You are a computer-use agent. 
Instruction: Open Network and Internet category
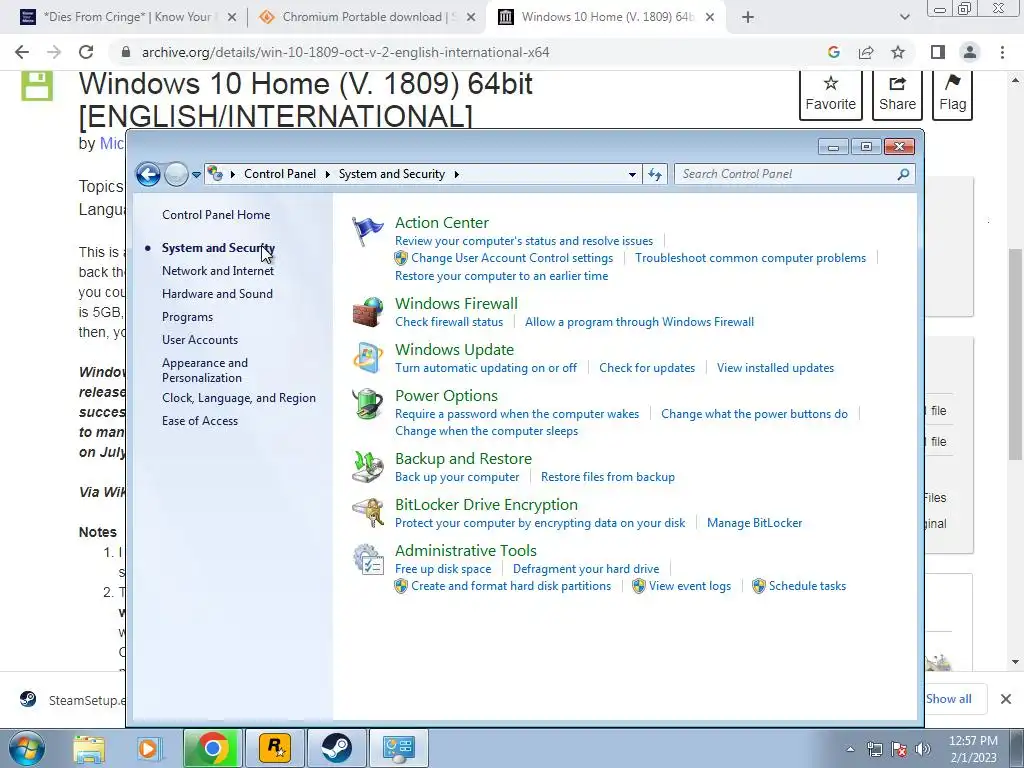[x=217, y=271]
